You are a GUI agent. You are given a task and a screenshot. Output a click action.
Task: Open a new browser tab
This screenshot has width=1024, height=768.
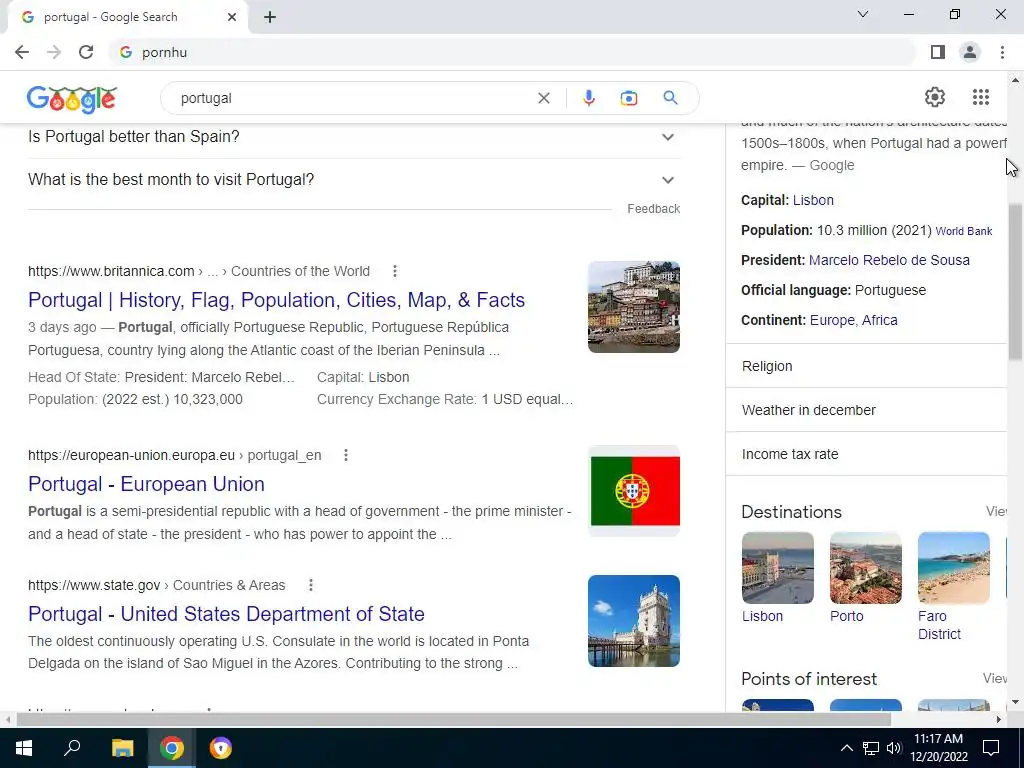270,18
